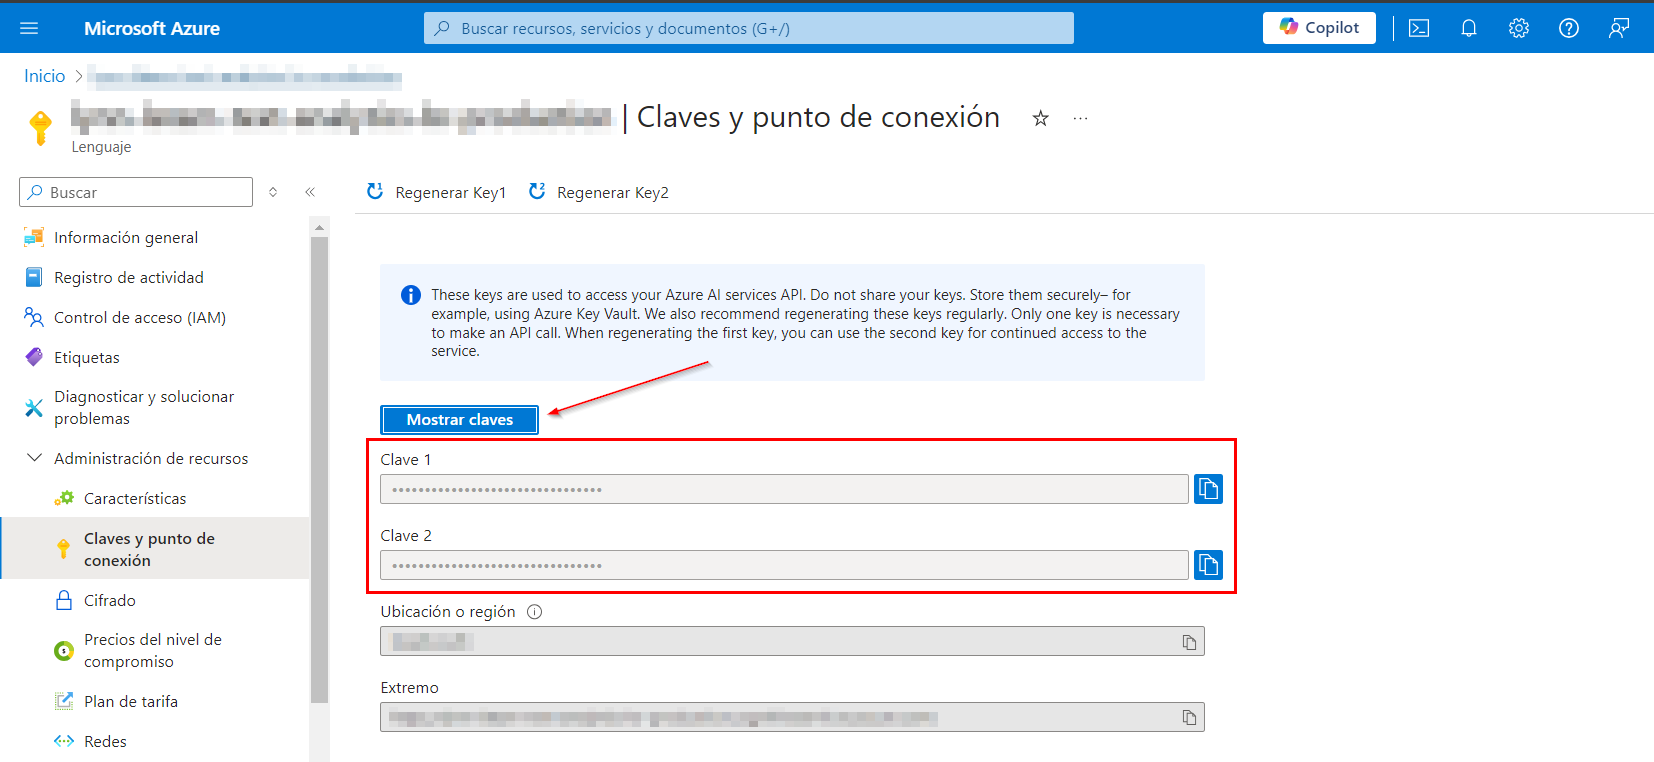Copy Clave 2 to clipboard

(1208, 565)
